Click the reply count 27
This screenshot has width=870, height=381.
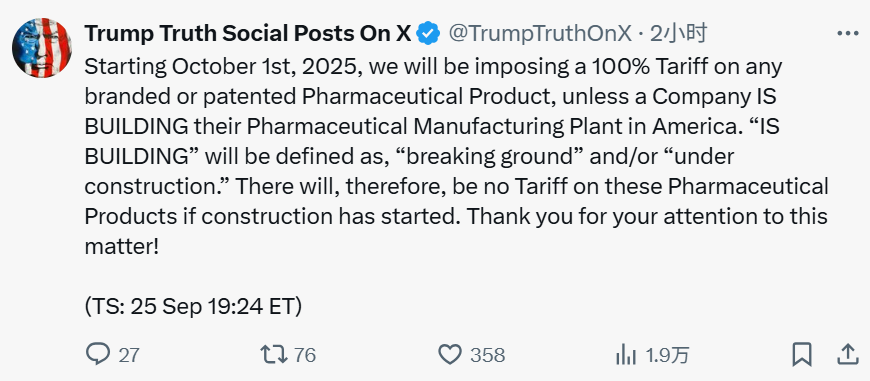point(129,354)
